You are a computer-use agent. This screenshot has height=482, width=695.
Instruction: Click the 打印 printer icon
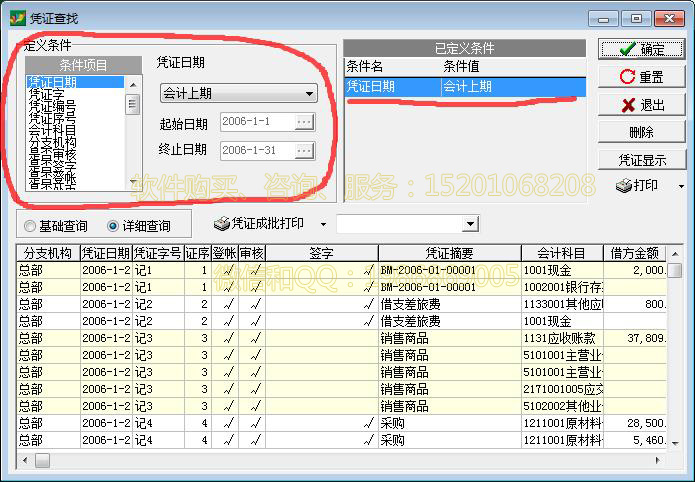tap(622, 186)
